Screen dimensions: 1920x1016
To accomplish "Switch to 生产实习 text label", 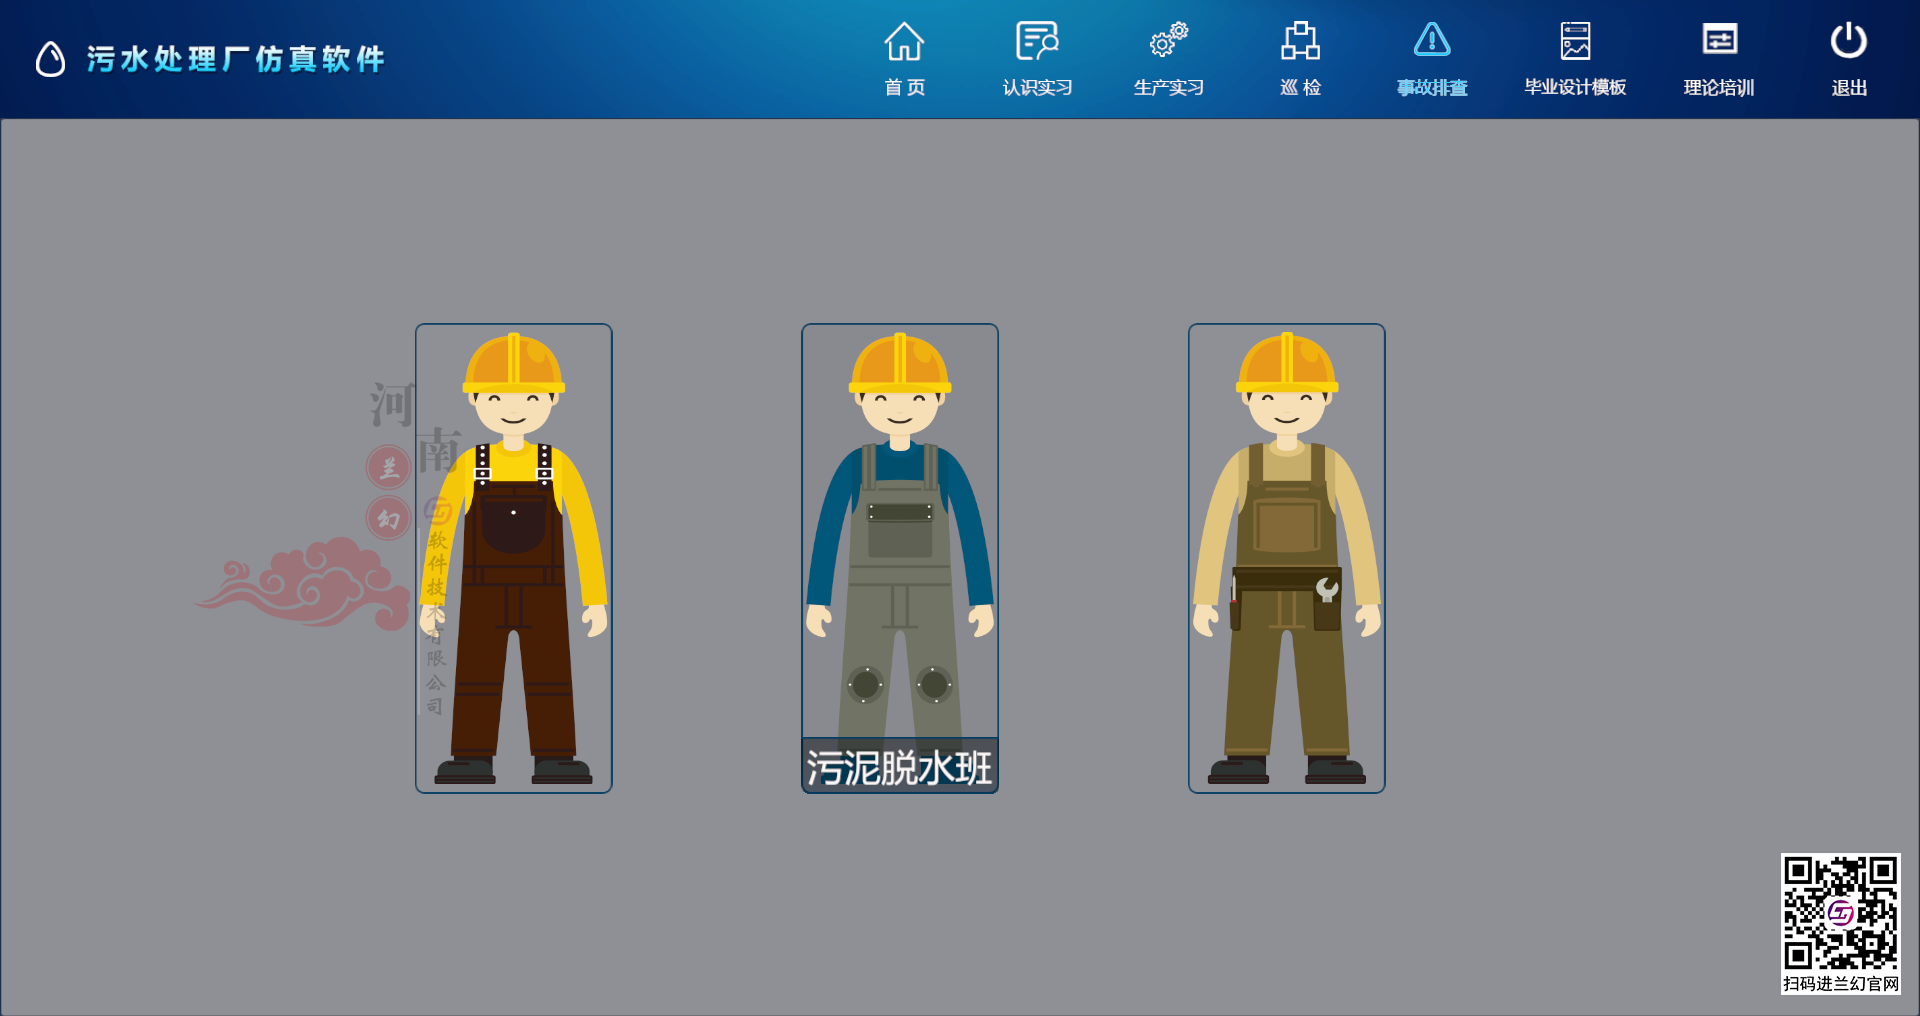I will 1168,88.
